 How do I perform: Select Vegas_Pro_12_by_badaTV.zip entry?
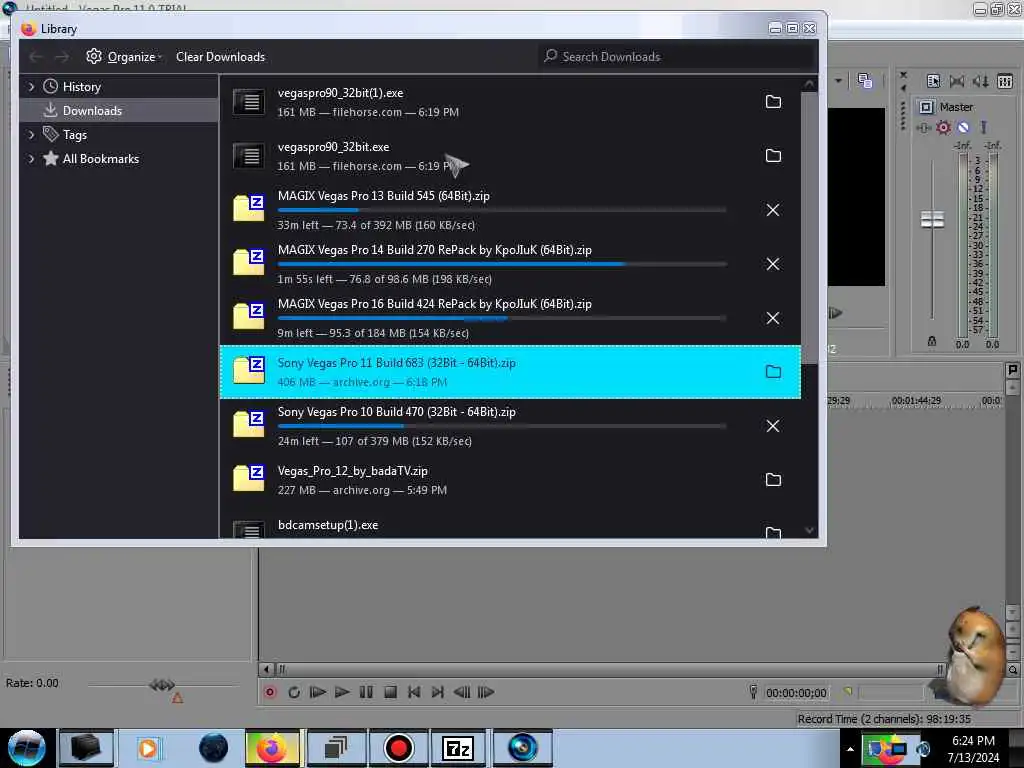(510, 480)
